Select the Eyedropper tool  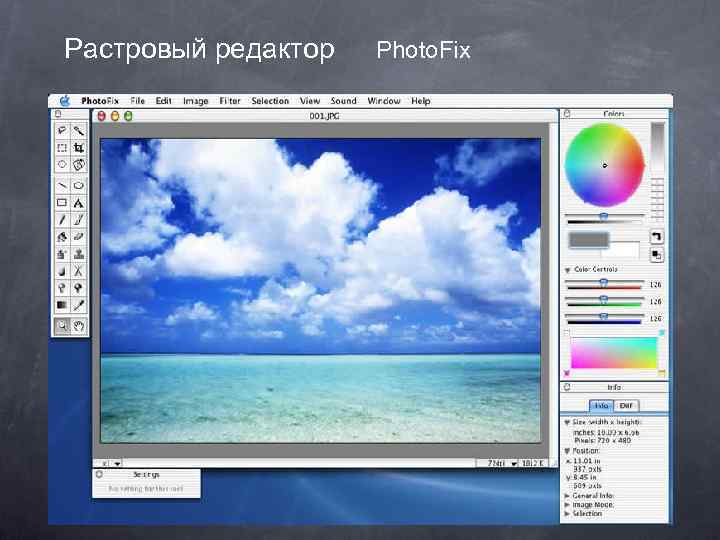click(79, 305)
